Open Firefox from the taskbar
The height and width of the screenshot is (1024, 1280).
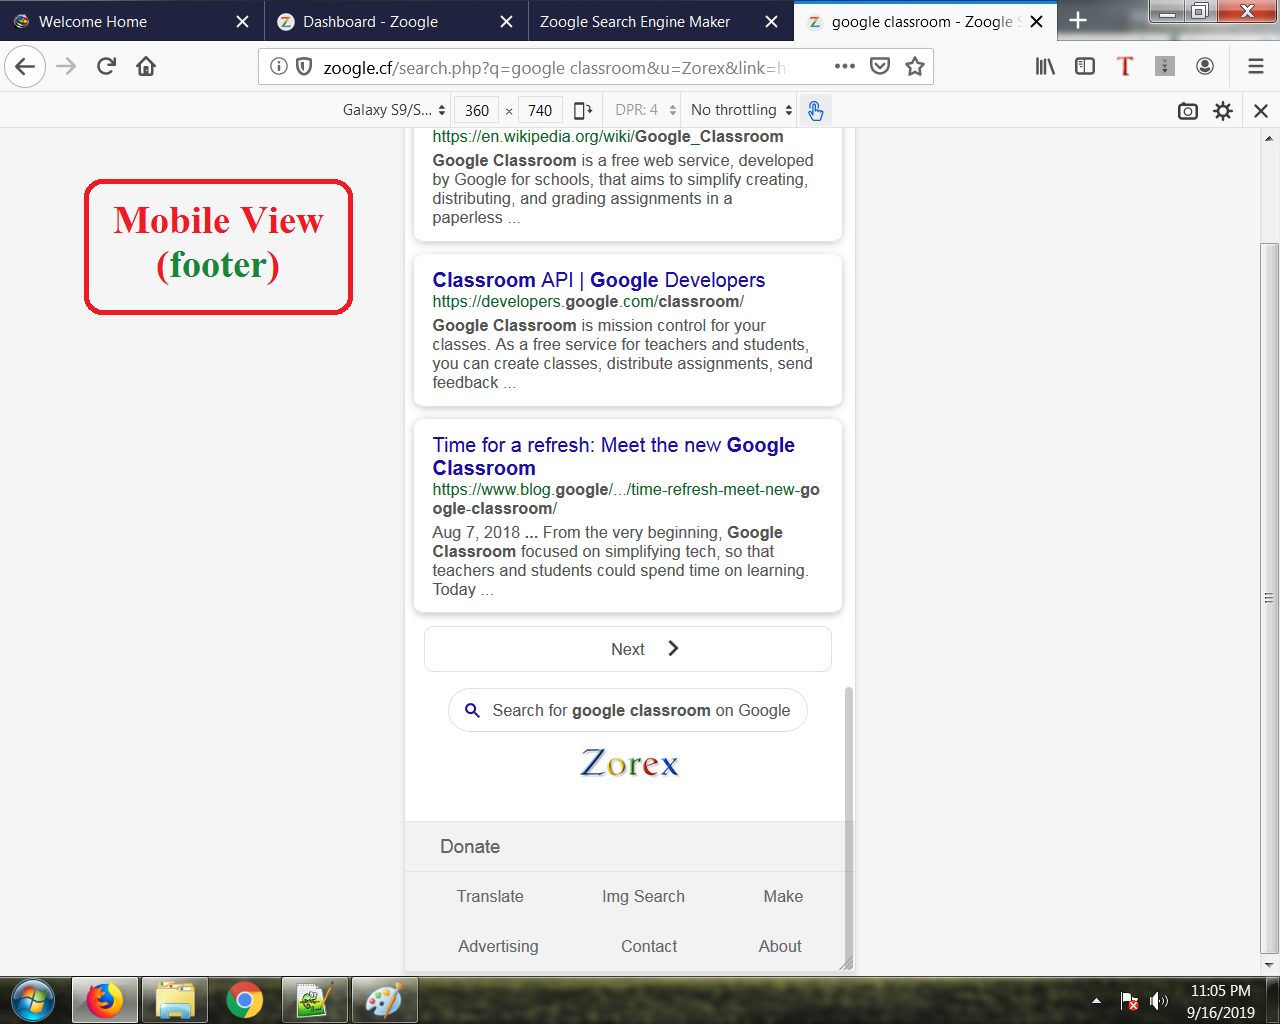click(x=104, y=1000)
